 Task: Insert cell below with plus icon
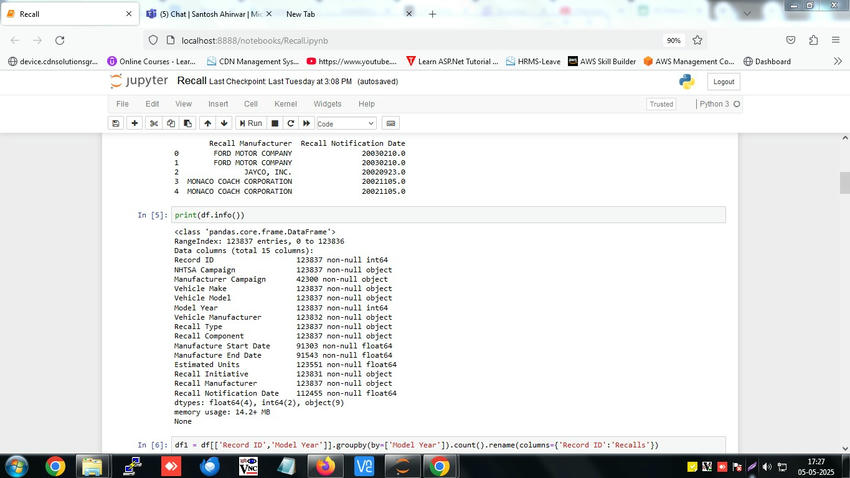point(134,124)
